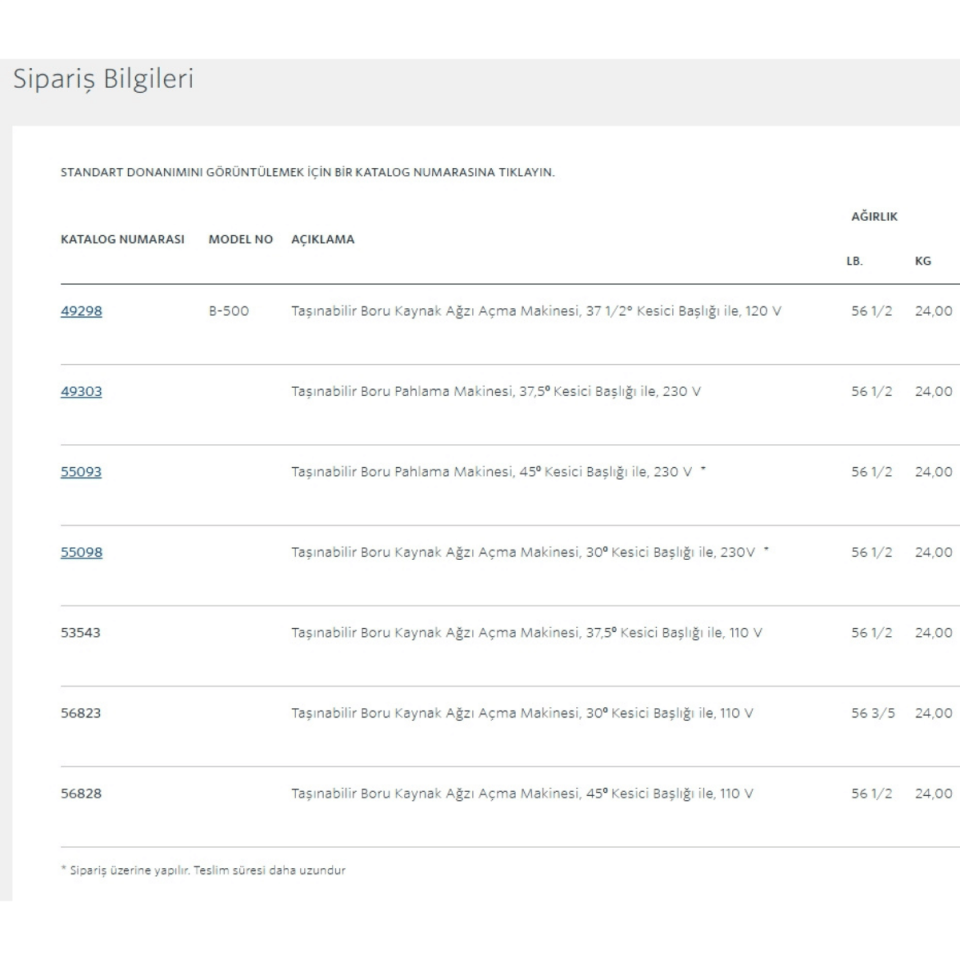The height and width of the screenshot is (960, 960).
Task: Click the Sipariş üzerine yapılır footnote
Action: pos(203,870)
